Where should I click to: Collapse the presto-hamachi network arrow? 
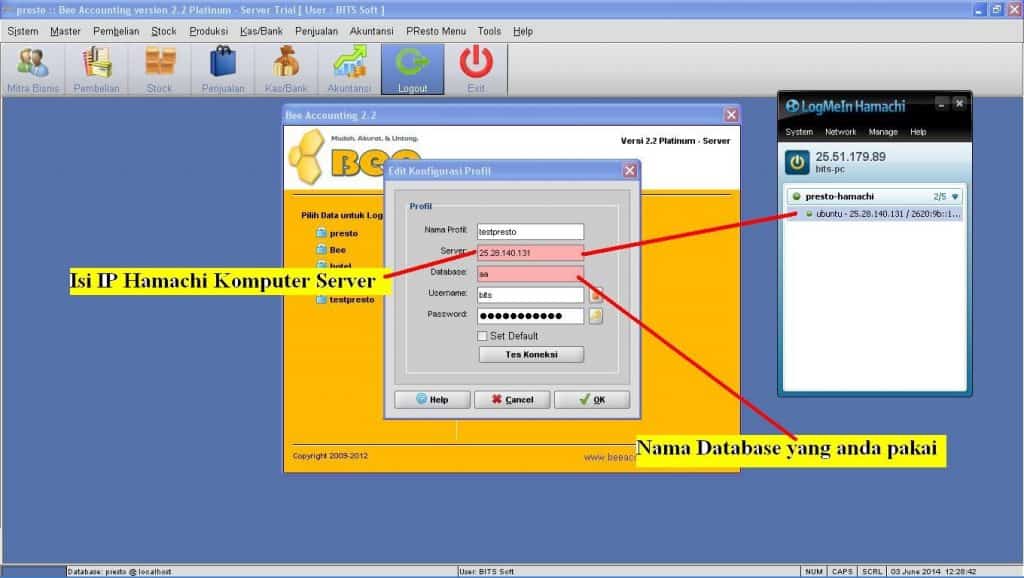(955, 197)
